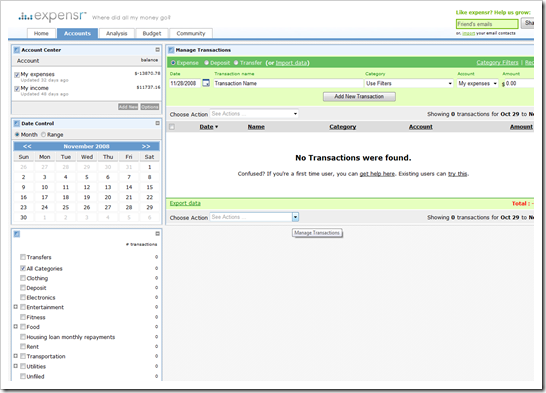Viewport: 546px width, 393px height.
Task: Check the Rent category checkbox
Action: tap(23, 346)
